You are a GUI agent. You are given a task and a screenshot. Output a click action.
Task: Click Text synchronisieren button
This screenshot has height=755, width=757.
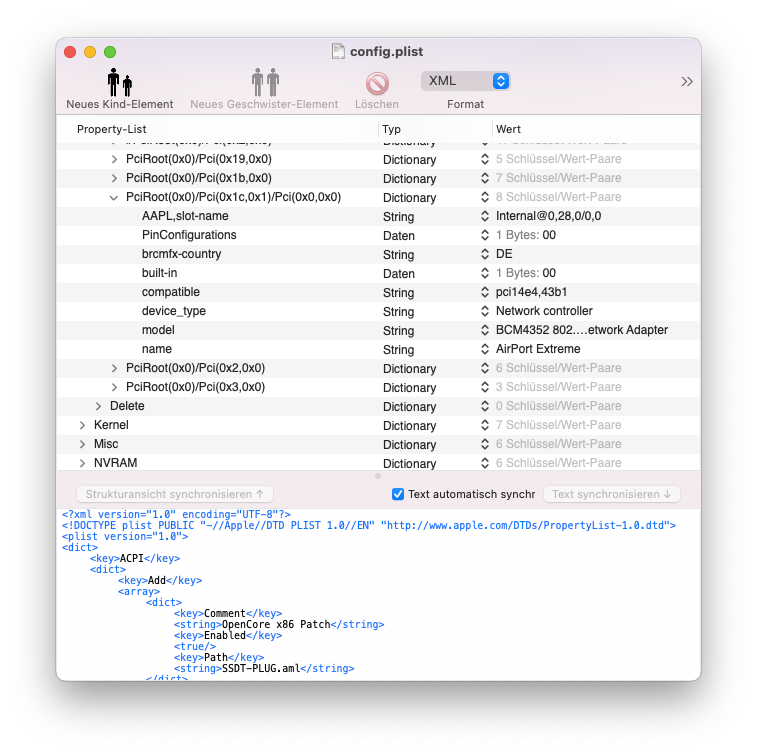(612, 494)
